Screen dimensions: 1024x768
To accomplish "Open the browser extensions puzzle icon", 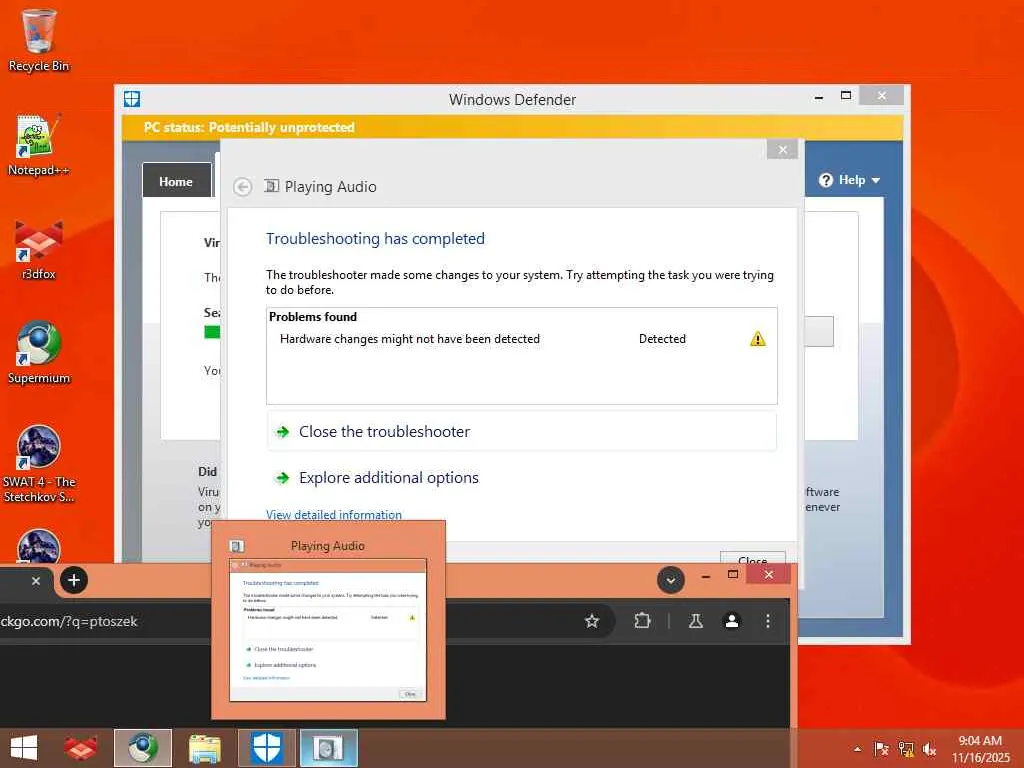I will pos(643,621).
